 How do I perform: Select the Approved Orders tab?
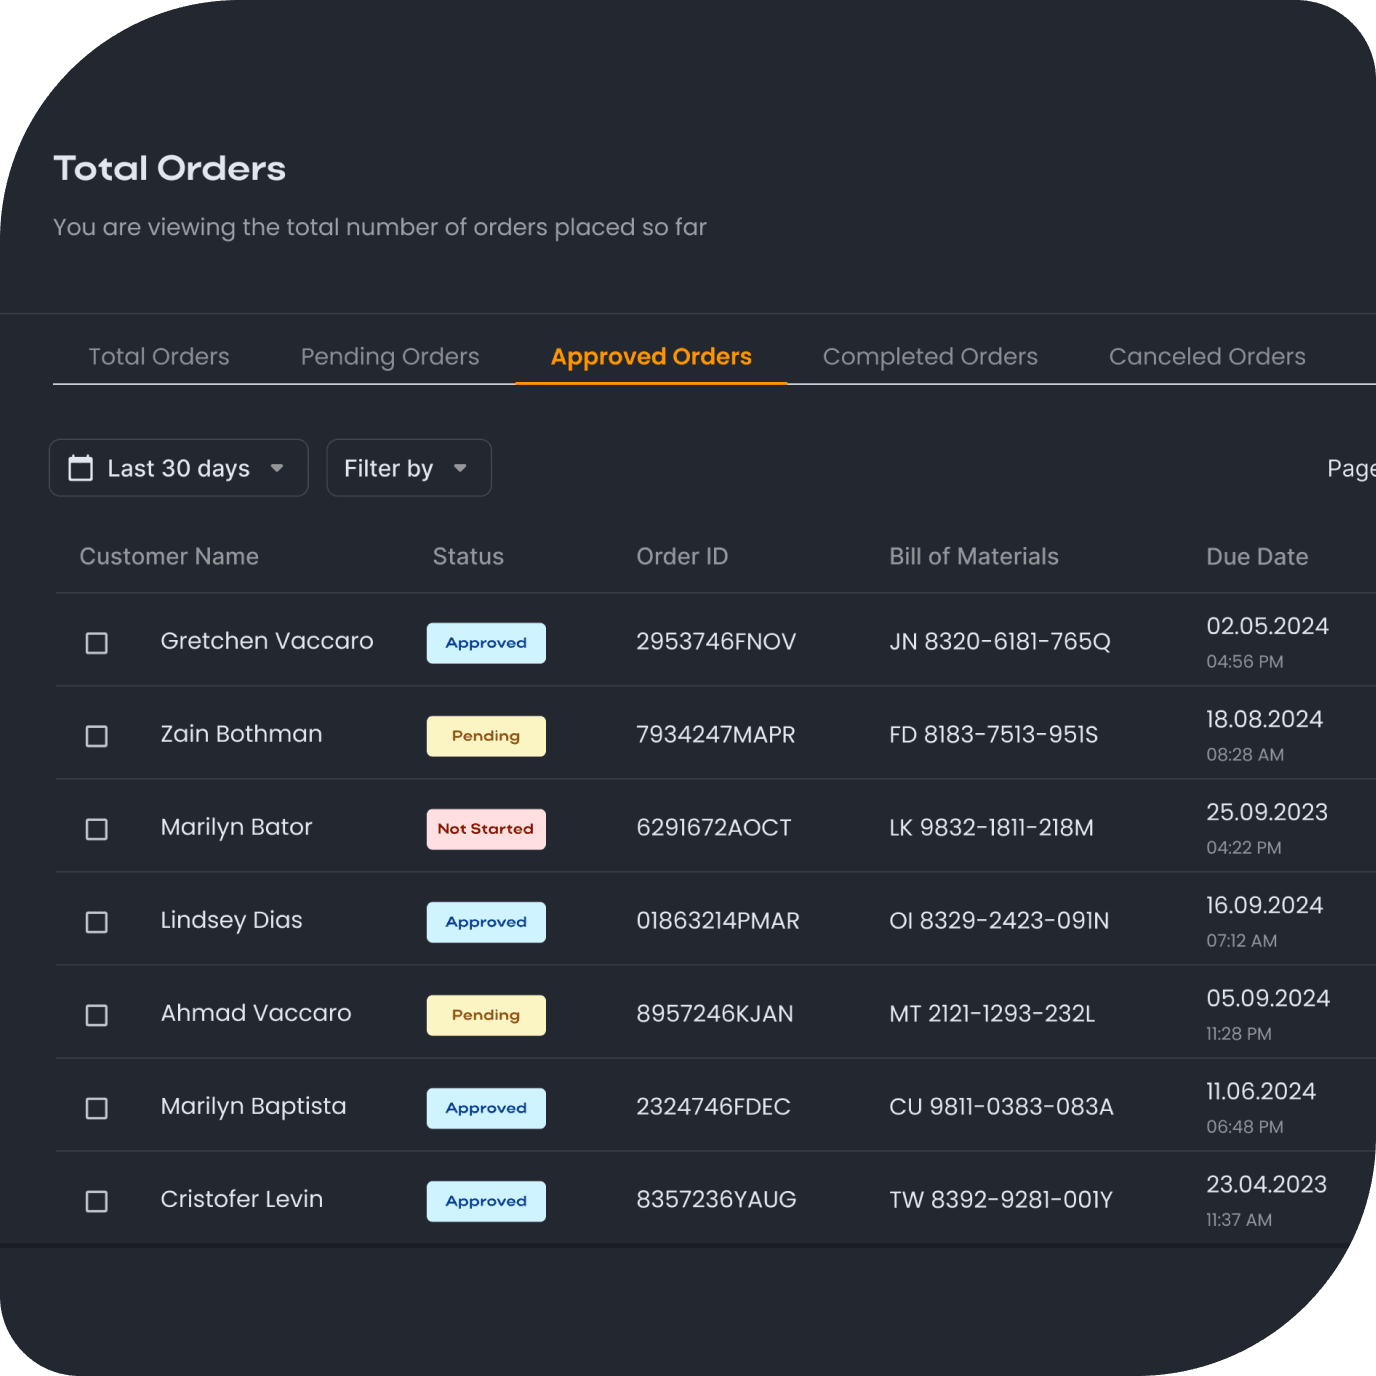pos(651,357)
